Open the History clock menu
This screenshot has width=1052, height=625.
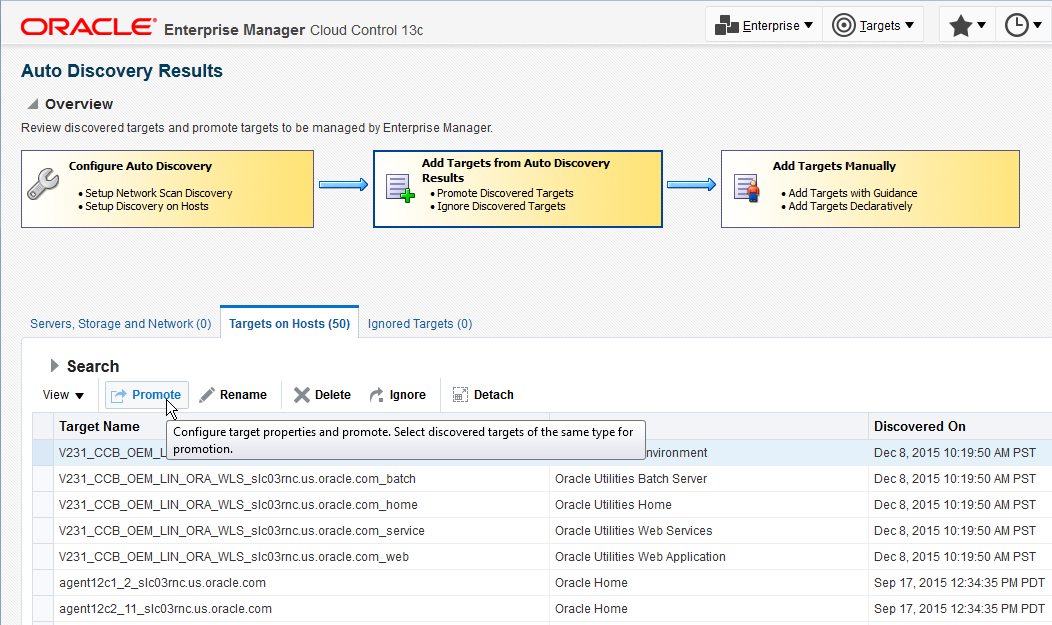point(1023,26)
